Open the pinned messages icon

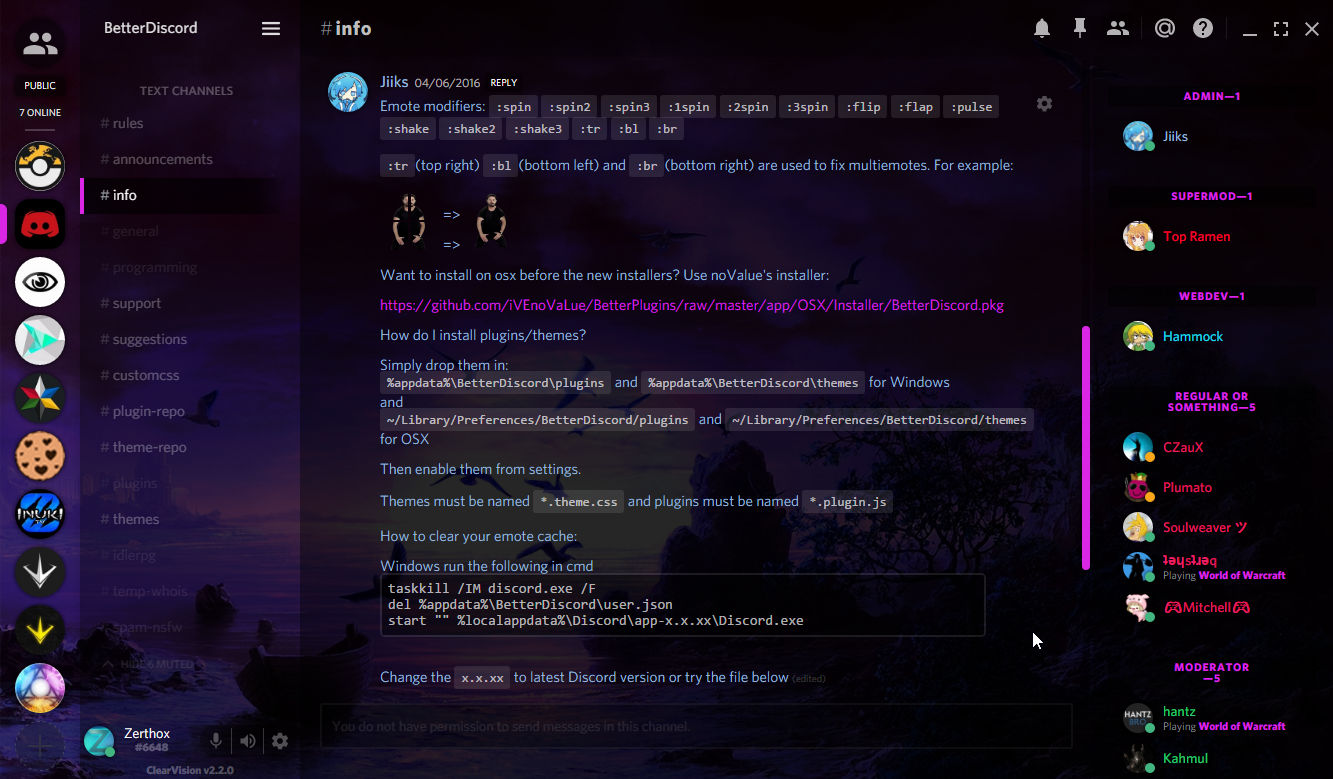click(x=1080, y=28)
